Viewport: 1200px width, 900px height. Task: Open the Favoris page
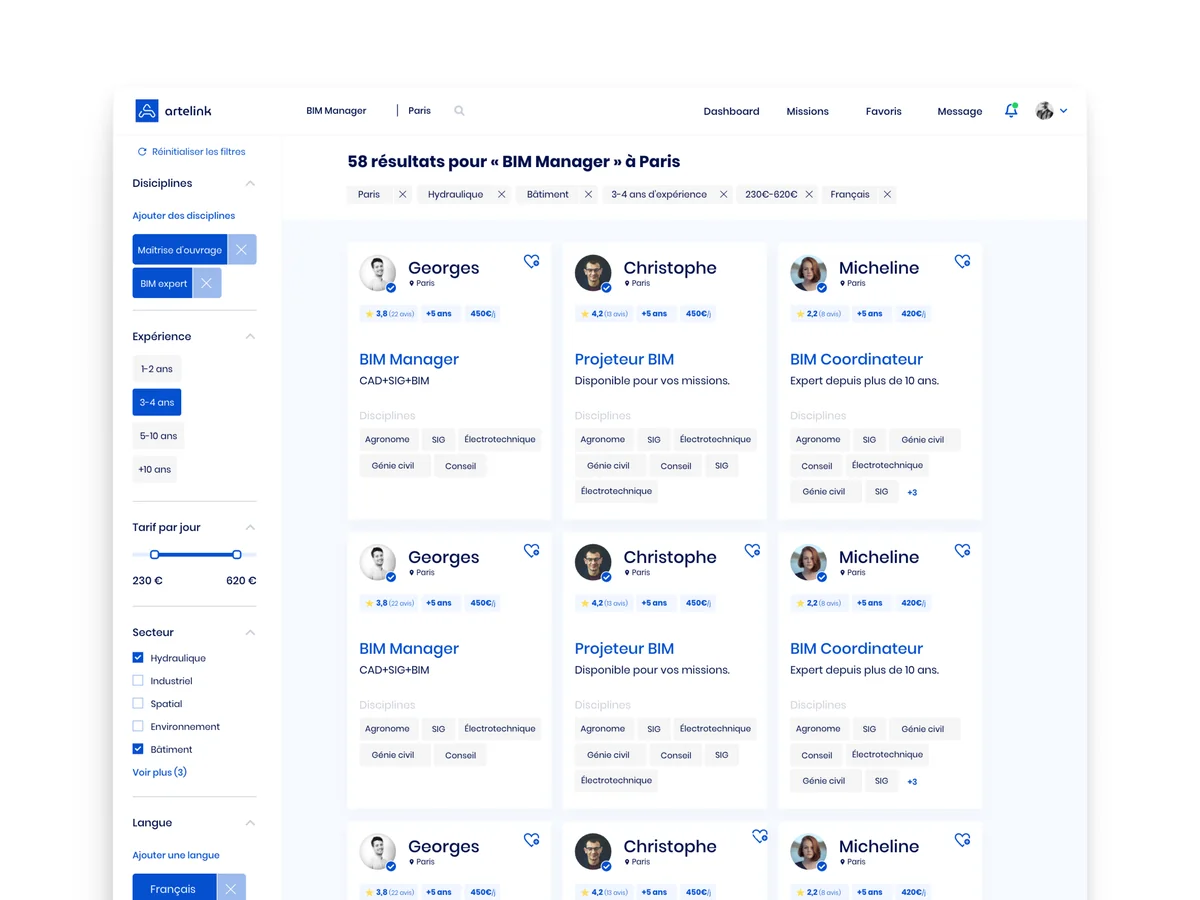(x=884, y=111)
